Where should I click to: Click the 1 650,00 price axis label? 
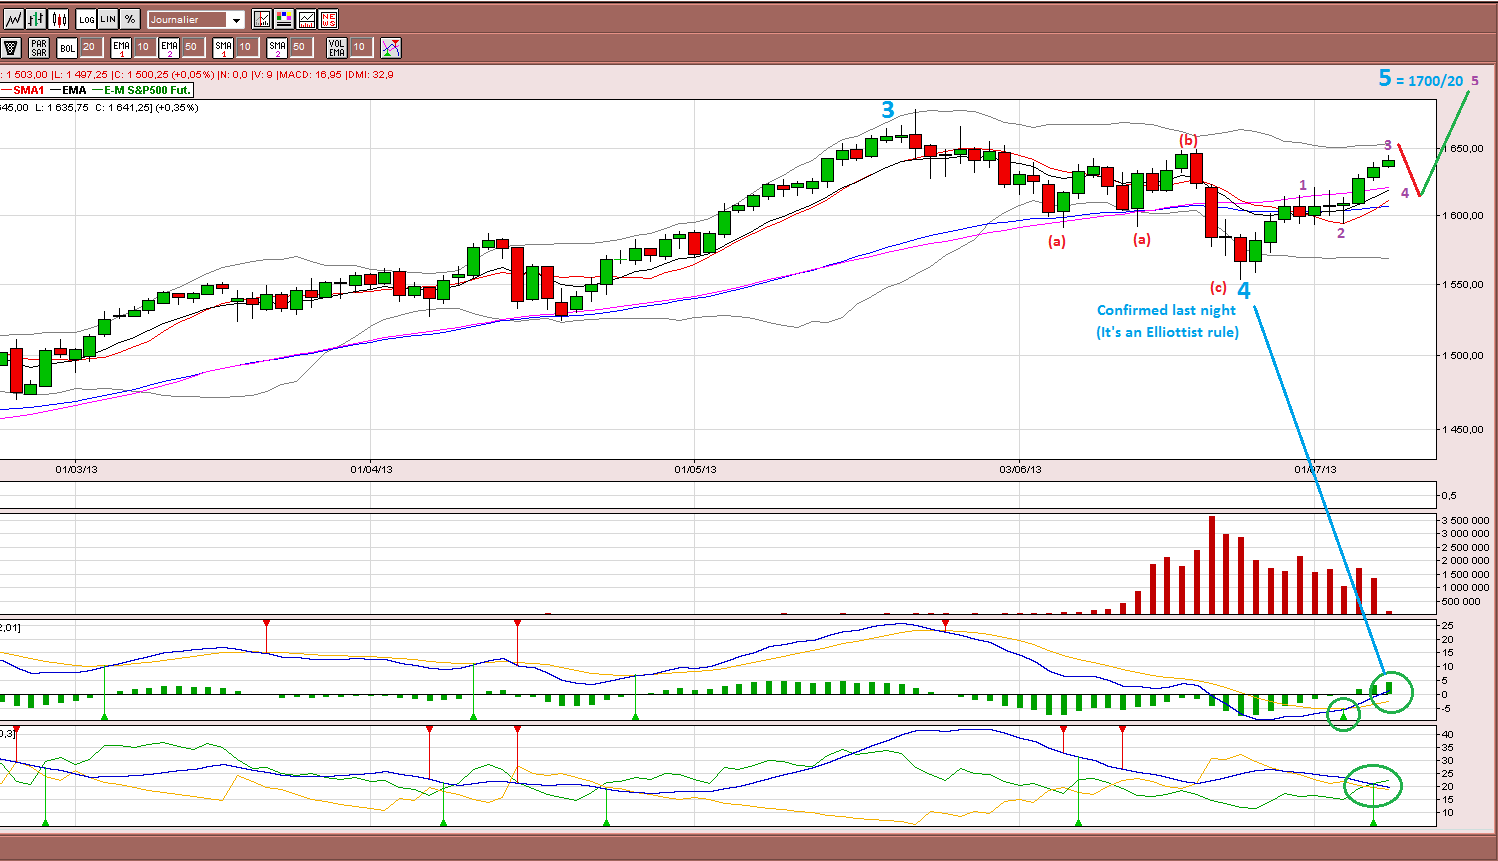coord(1462,148)
